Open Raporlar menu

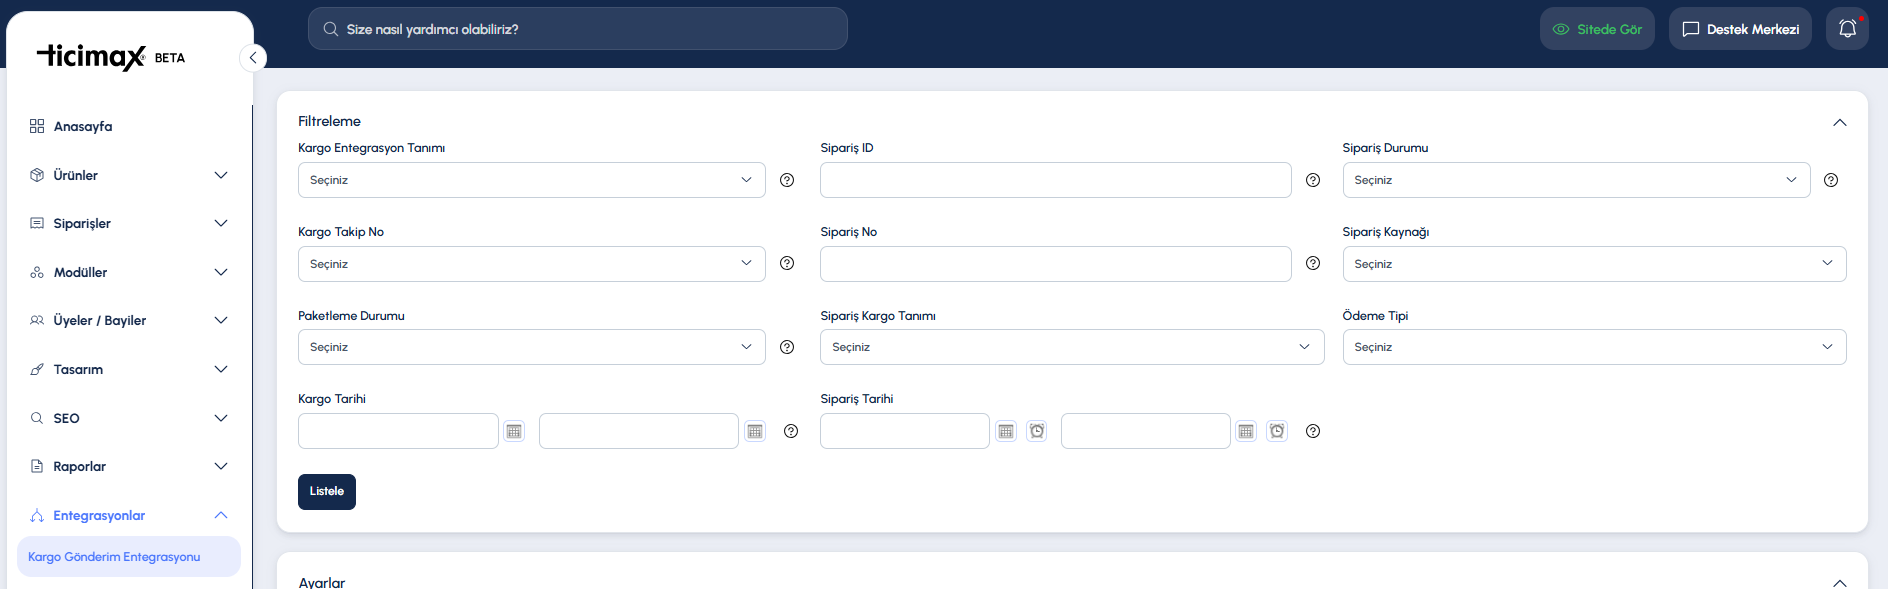129,466
